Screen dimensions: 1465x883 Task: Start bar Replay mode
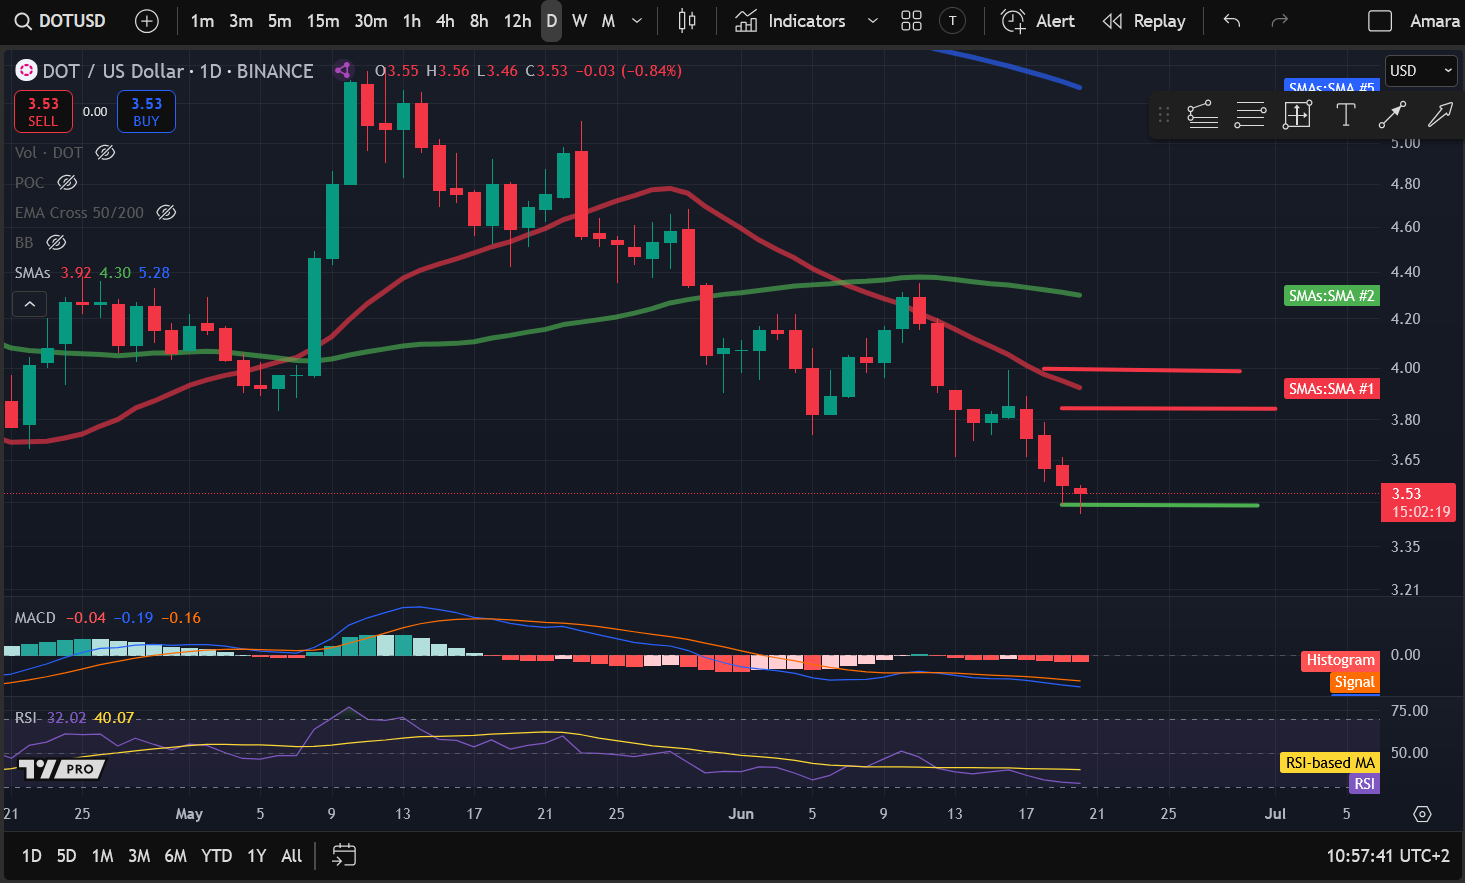click(x=1144, y=21)
